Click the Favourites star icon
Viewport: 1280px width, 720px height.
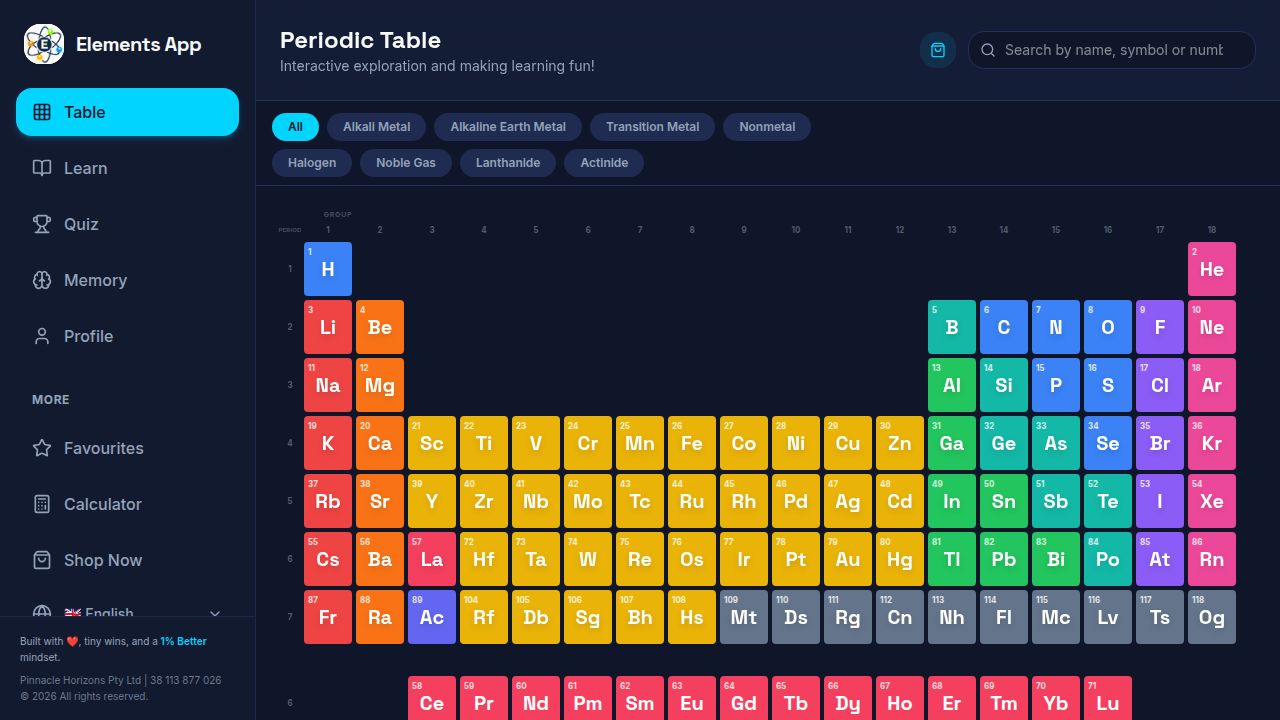point(42,448)
